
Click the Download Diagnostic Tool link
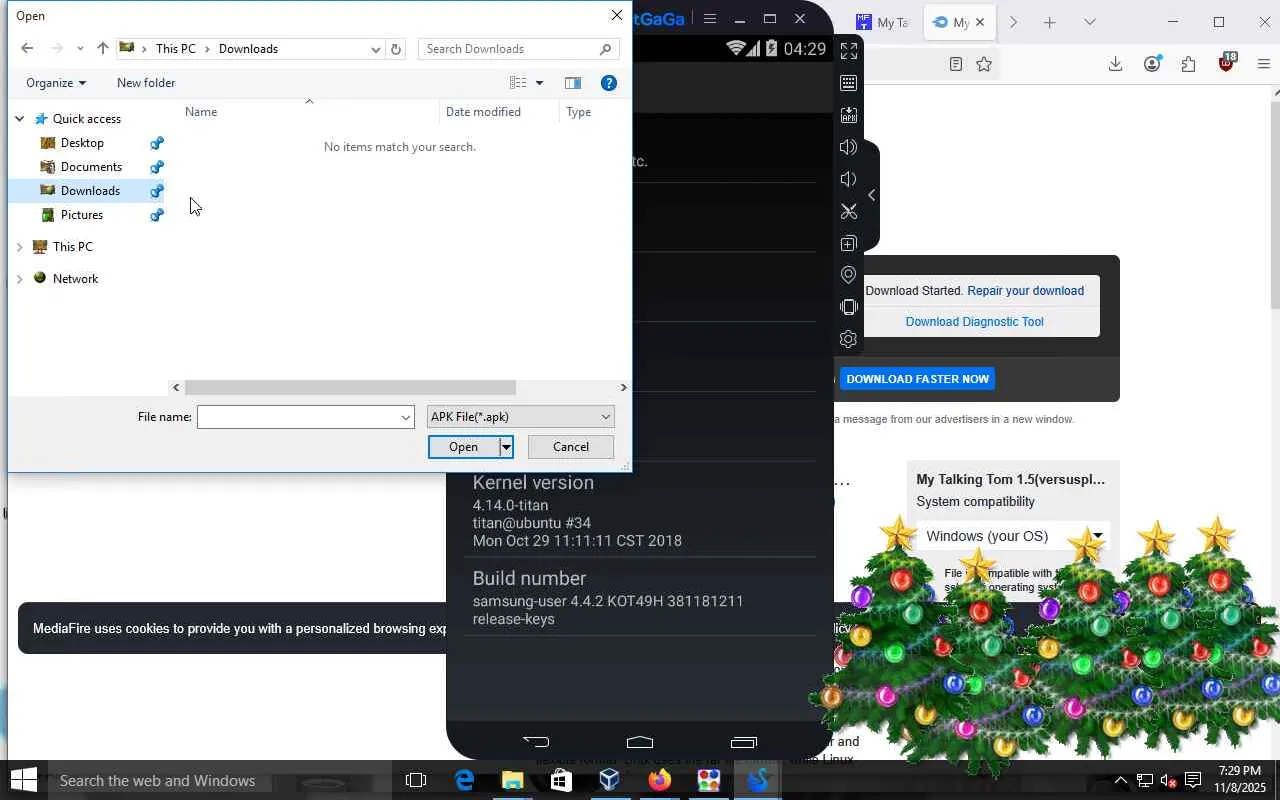pos(974,322)
